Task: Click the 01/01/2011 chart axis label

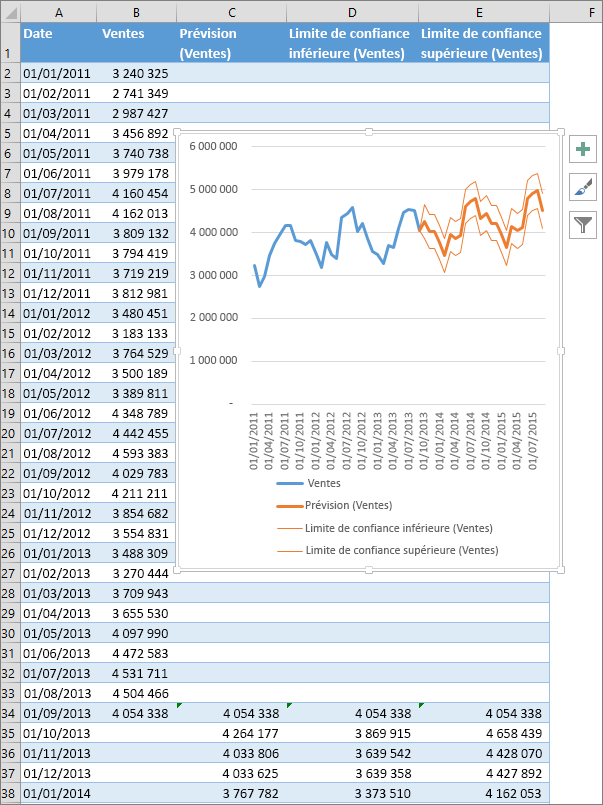Action: point(254,440)
